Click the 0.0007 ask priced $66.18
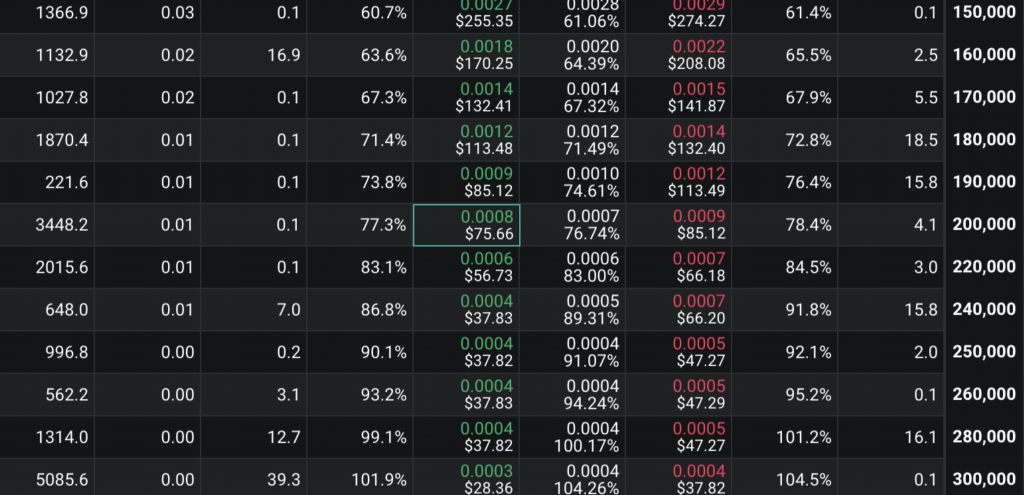The width and height of the screenshot is (1024, 495). (691, 267)
